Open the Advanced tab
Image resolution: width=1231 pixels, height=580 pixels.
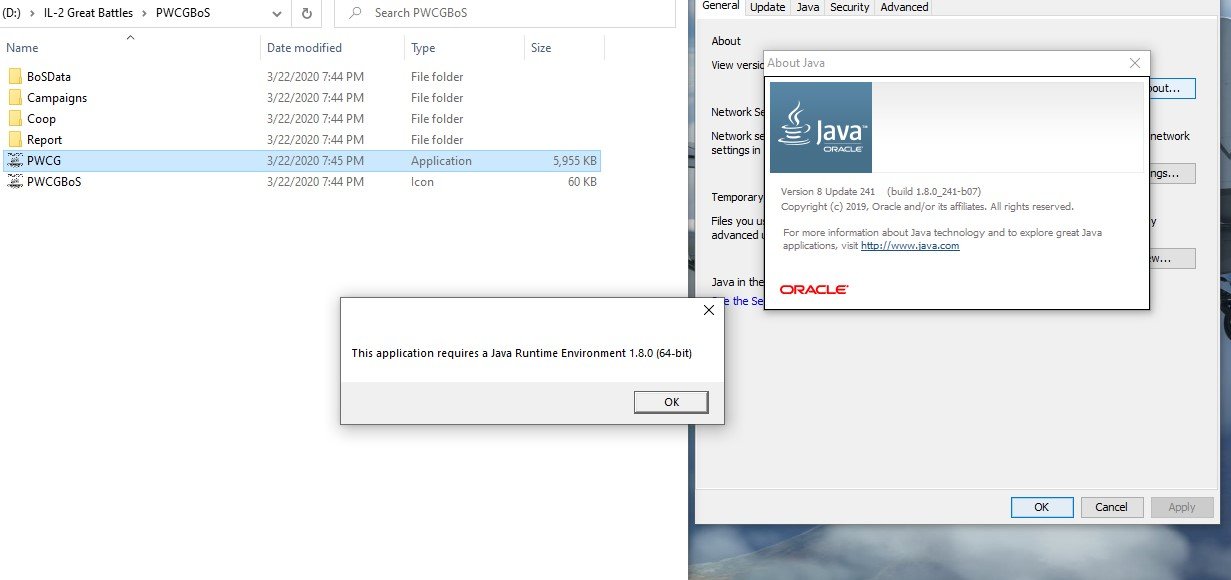click(904, 7)
